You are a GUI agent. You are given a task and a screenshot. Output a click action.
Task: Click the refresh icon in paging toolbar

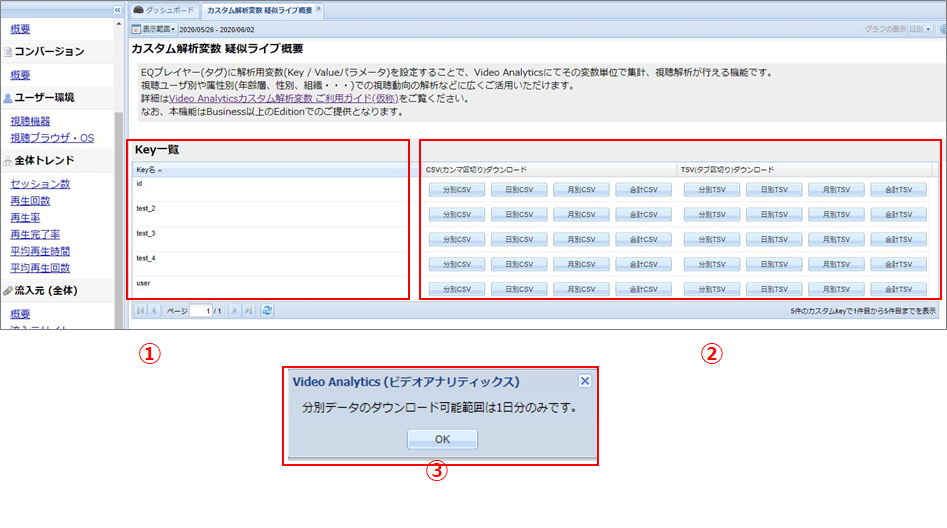pos(267,311)
